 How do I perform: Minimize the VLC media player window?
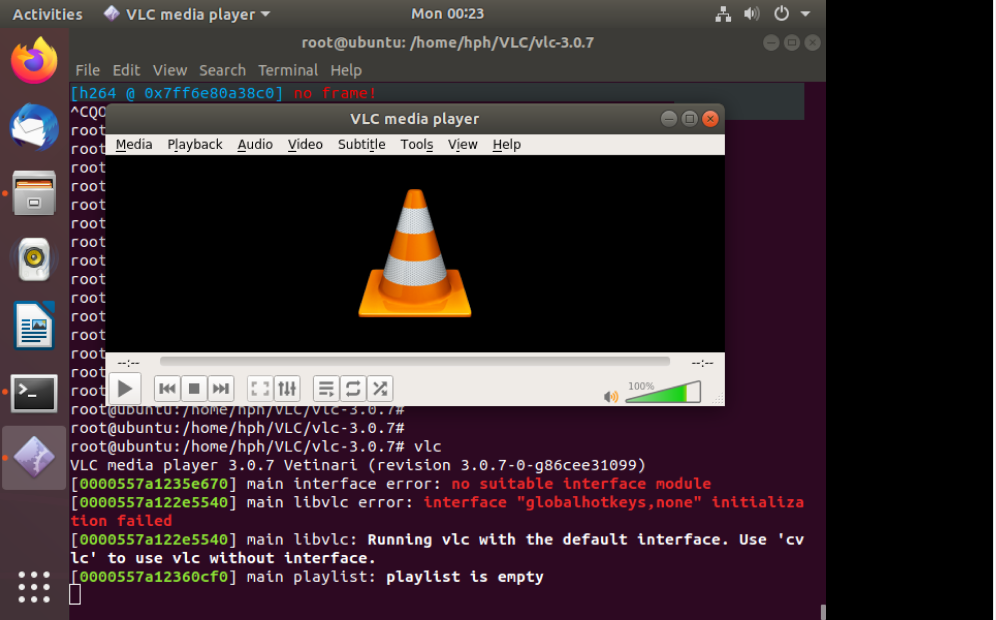point(668,119)
